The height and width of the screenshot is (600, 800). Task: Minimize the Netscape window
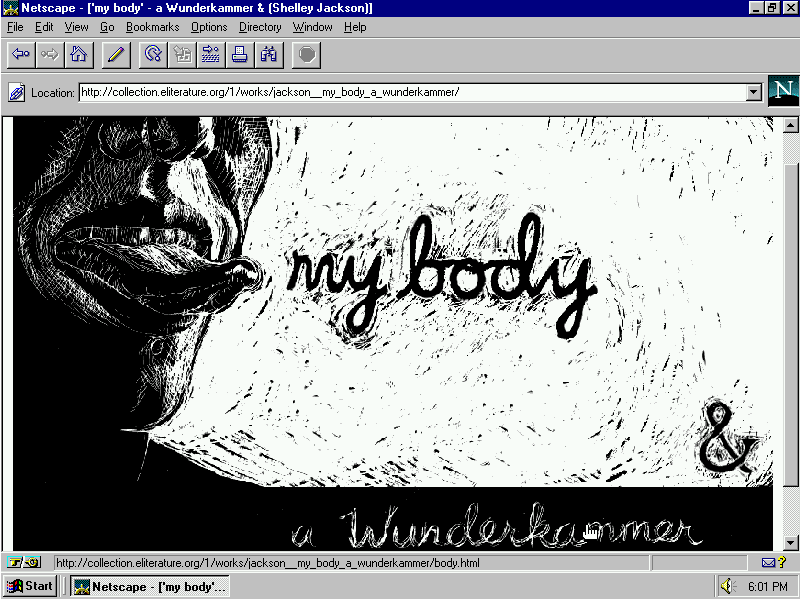click(x=757, y=8)
